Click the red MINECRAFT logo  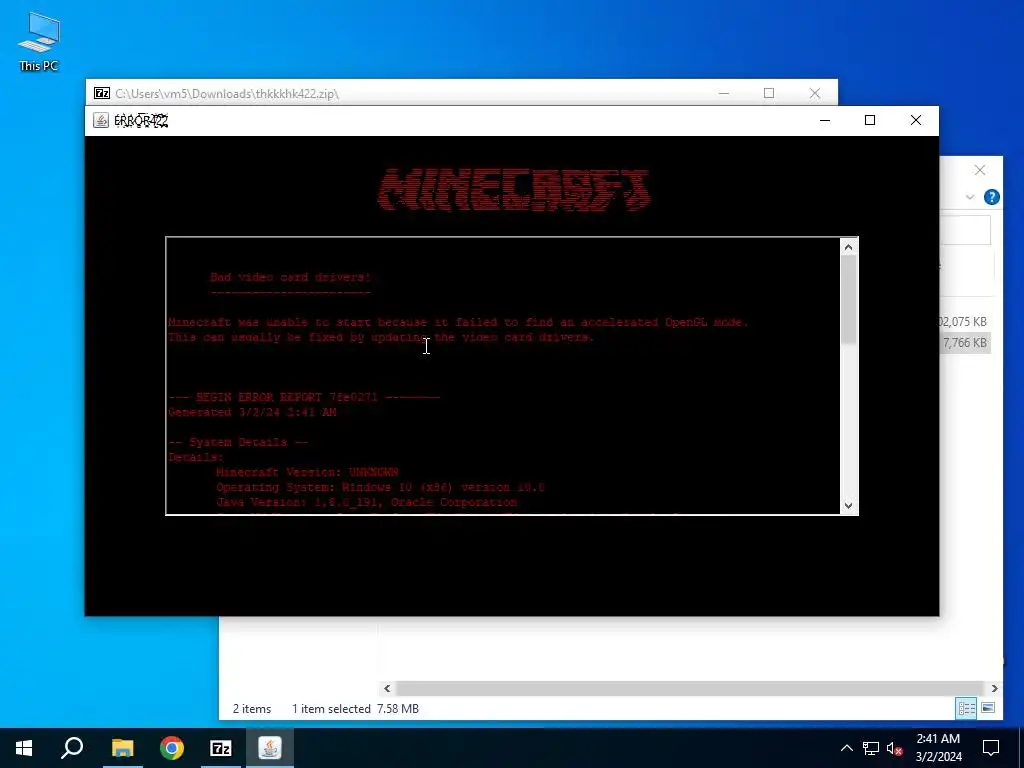(x=513, y=190)
